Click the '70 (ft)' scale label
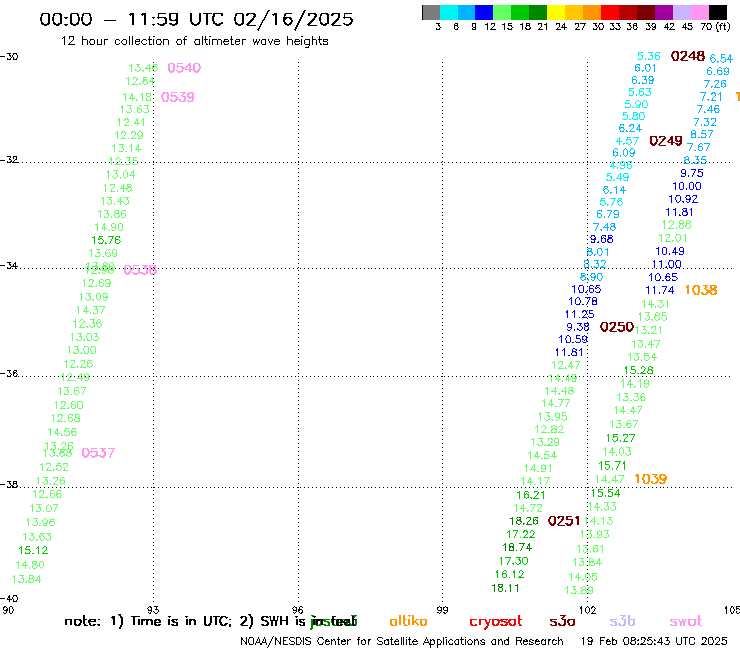This screenshot has width=740, height=650. (x=715, y=27)
